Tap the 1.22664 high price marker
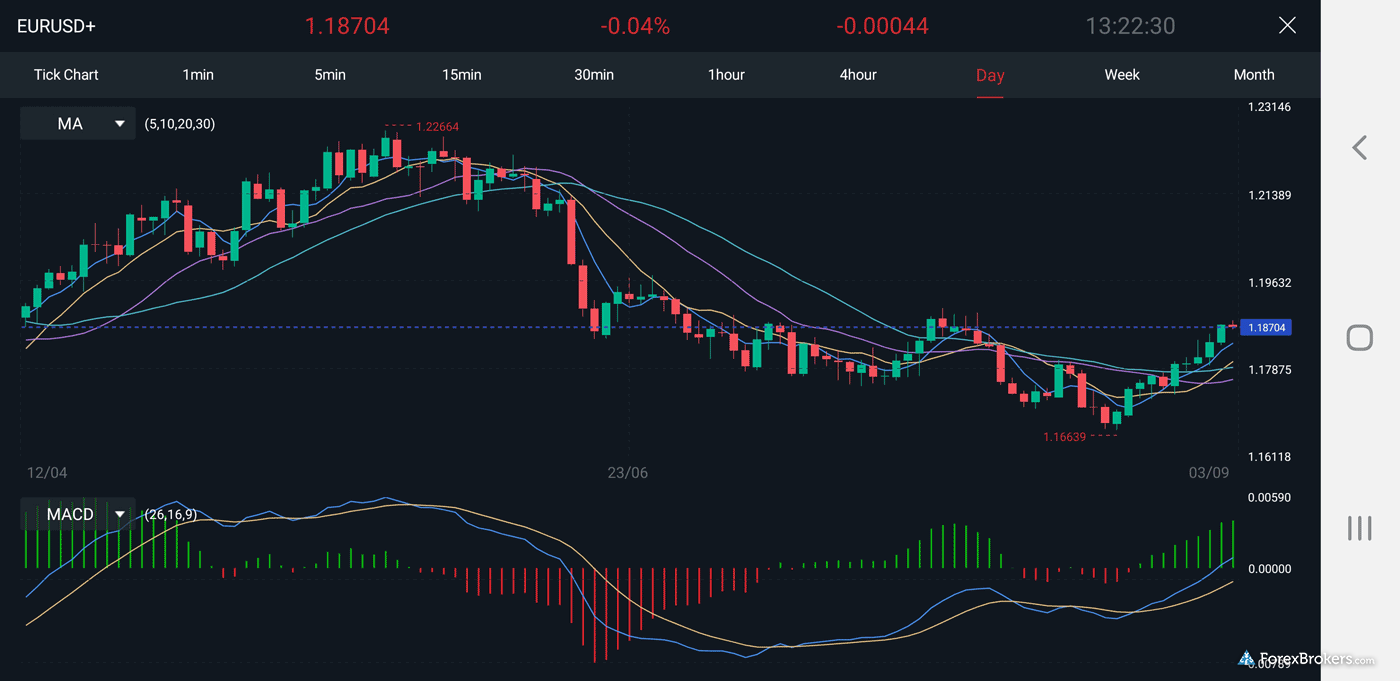Viewport: 1400px width, 681px height. [x=438, y=127]
